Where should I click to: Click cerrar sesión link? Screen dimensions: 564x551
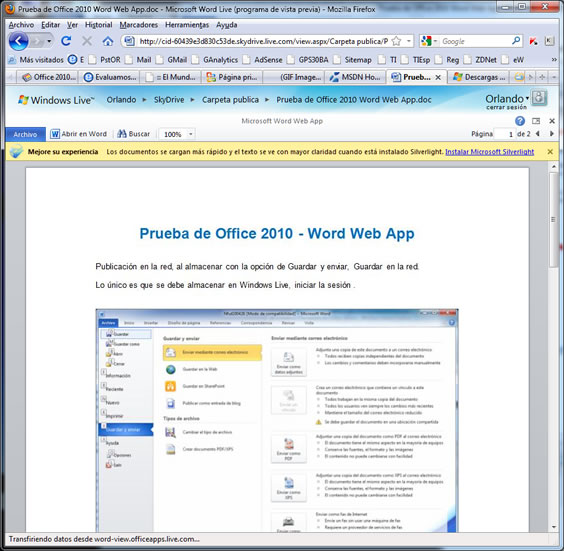tap(506, 107)
